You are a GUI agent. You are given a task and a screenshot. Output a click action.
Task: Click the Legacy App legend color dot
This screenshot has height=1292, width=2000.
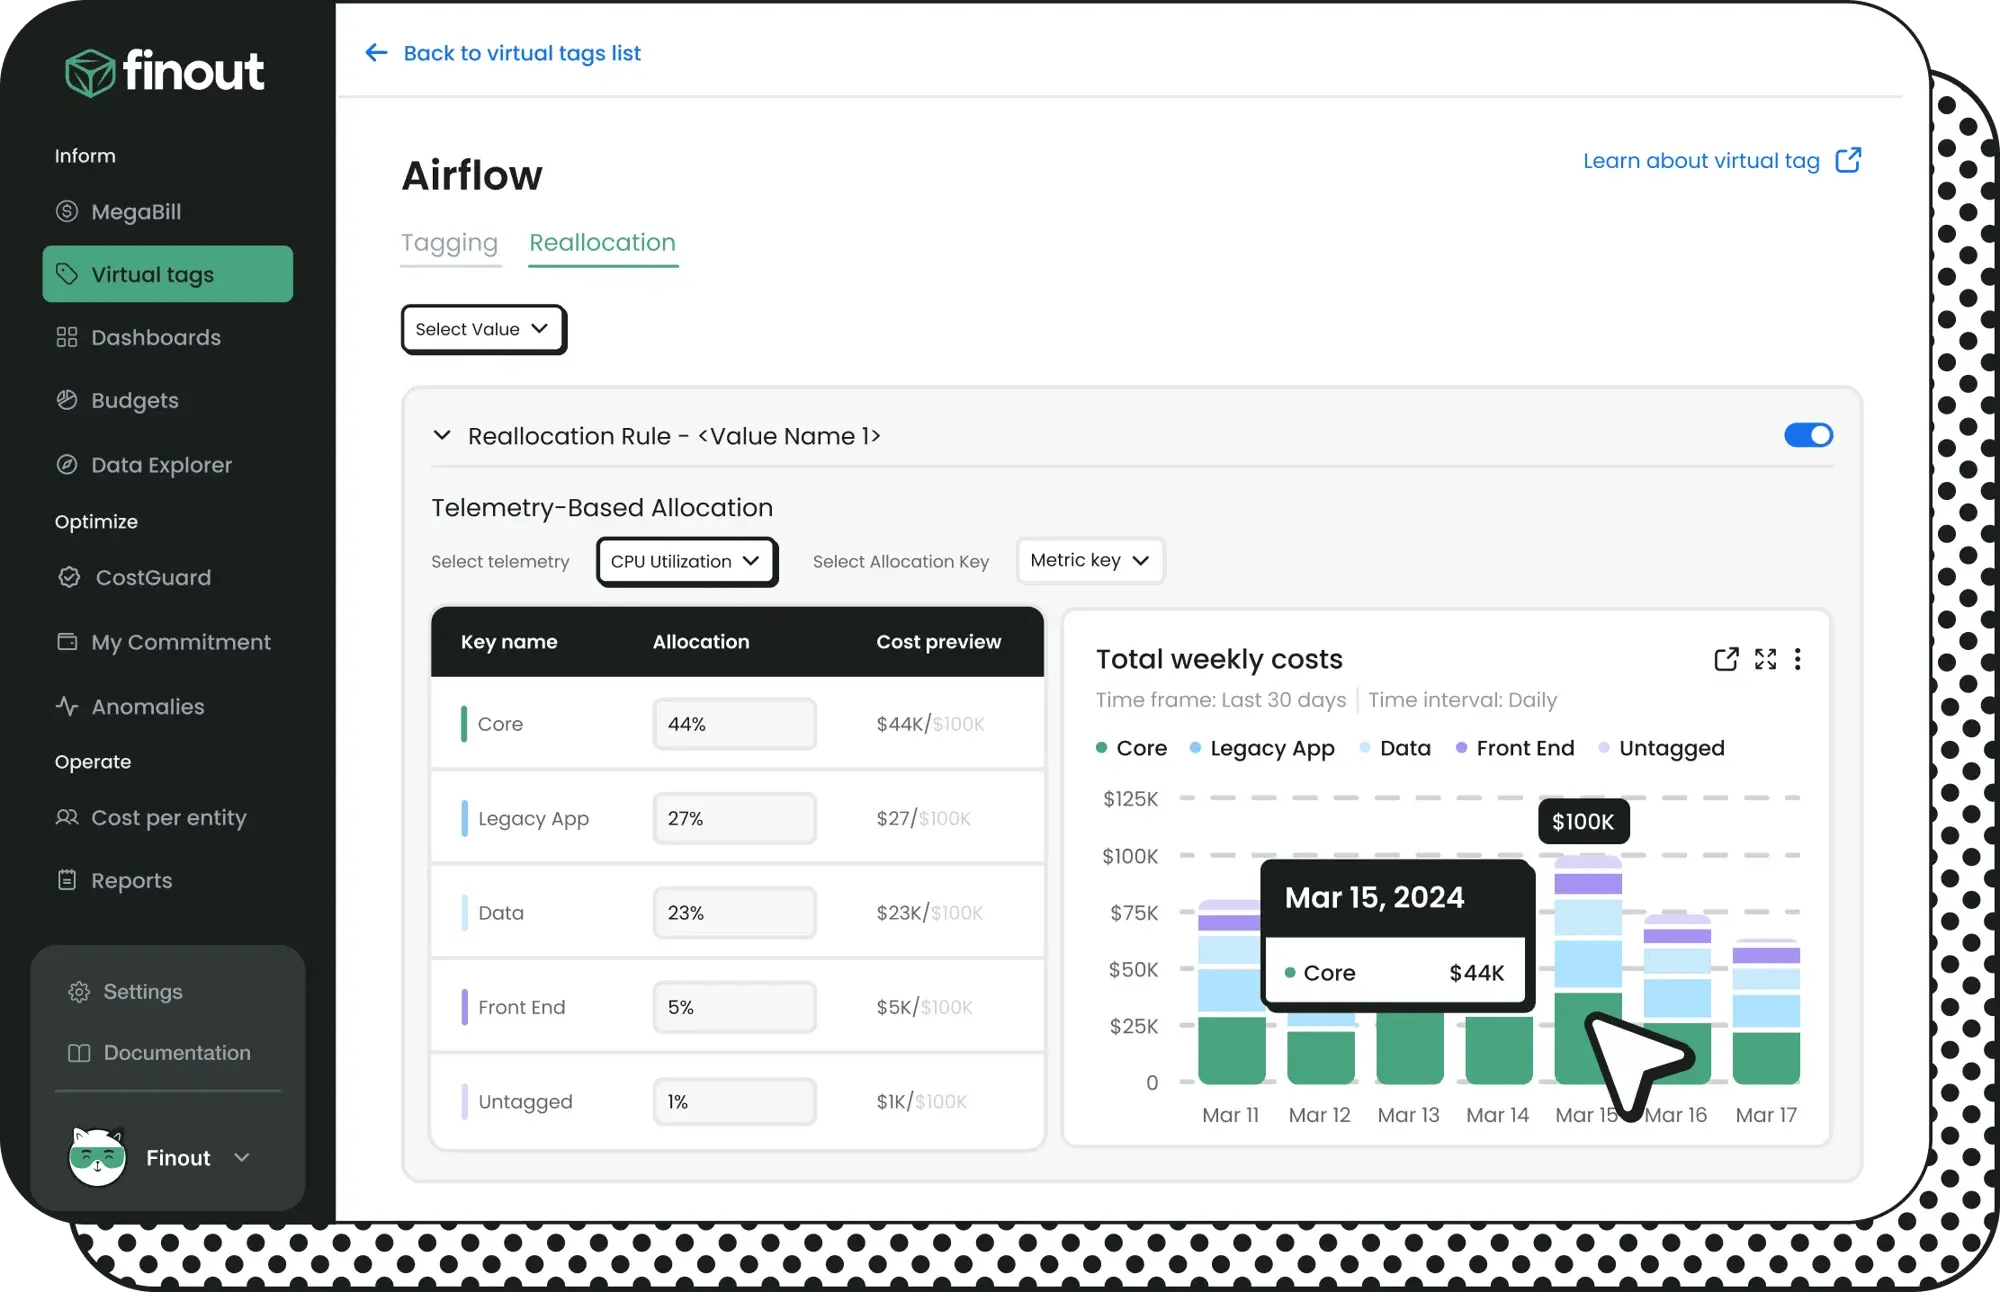(x=1195, y=748)
